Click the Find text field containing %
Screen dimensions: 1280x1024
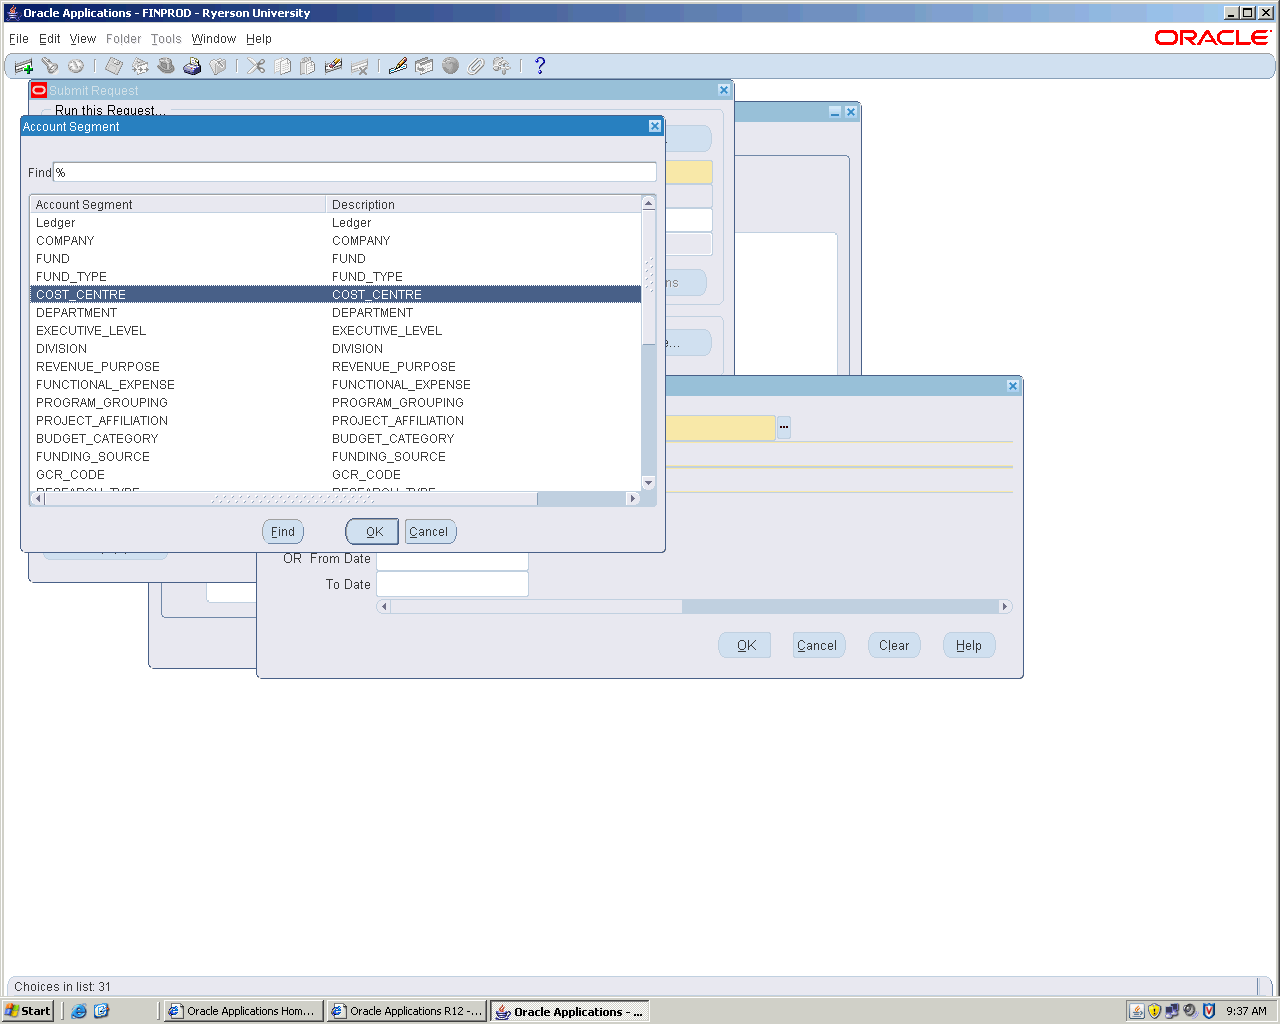click(355, 172)
